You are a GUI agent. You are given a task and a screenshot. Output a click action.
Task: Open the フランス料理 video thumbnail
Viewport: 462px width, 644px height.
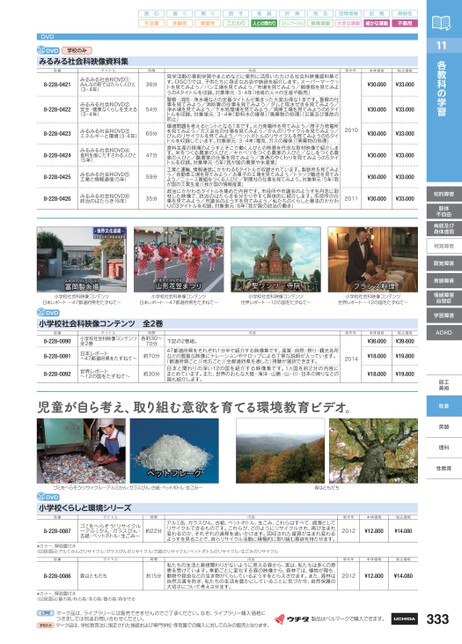click(372, 260)
